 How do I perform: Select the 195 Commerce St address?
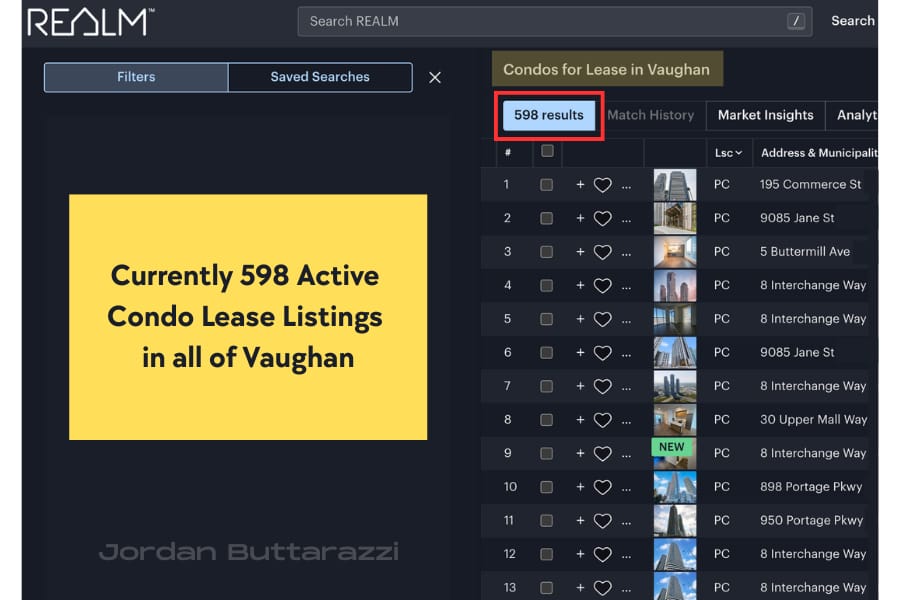810,184
